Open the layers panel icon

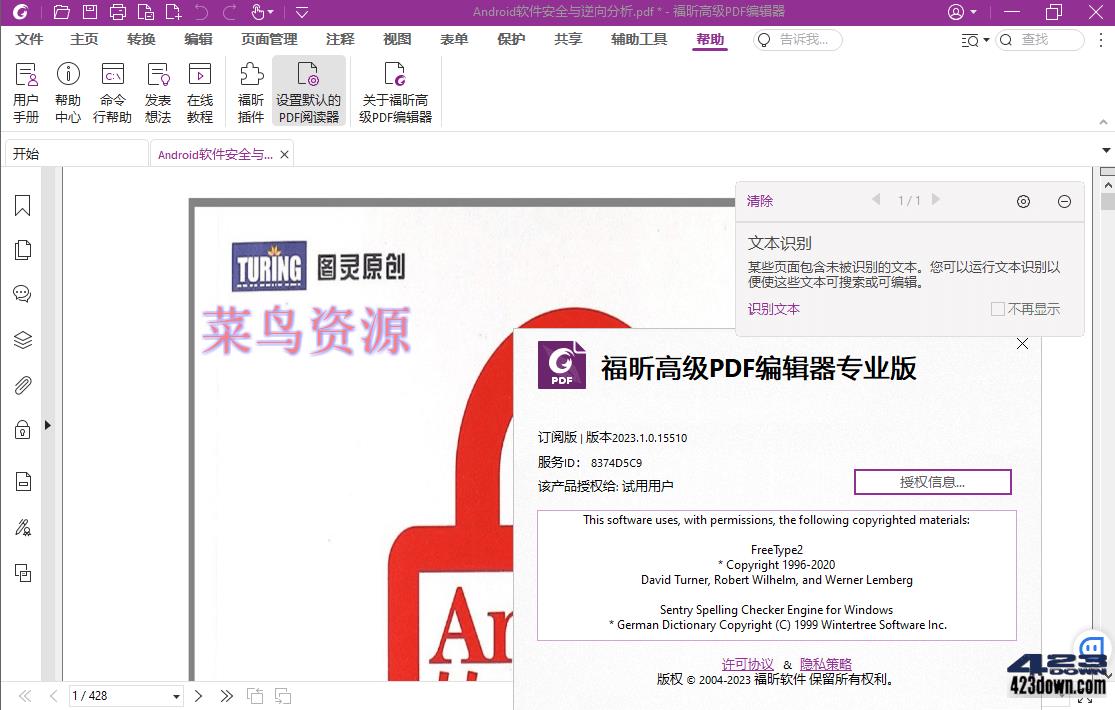pos(22,339)
